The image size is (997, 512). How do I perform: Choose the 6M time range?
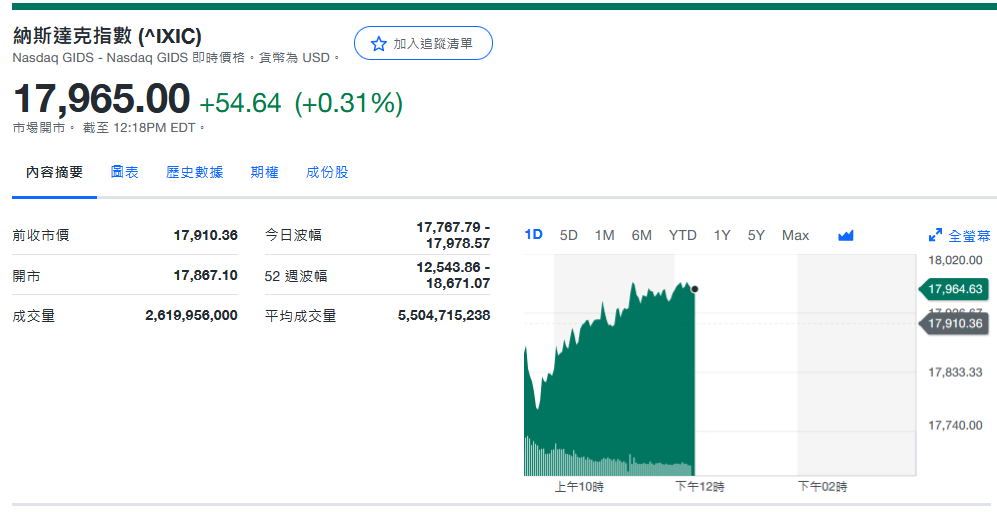[641, 235]
